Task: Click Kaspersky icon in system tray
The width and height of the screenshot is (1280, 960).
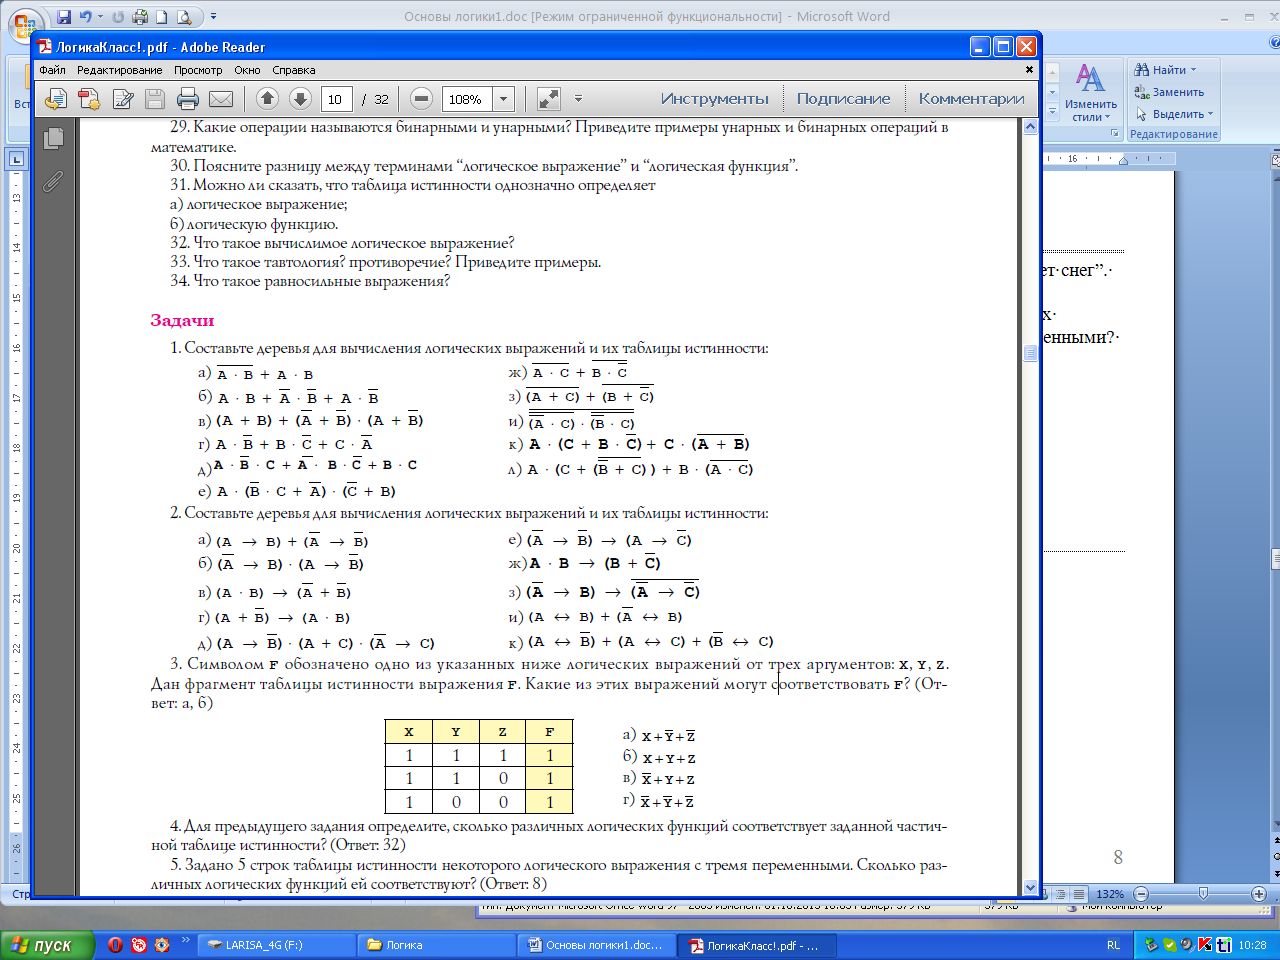Action: (x=1205, y=945)
